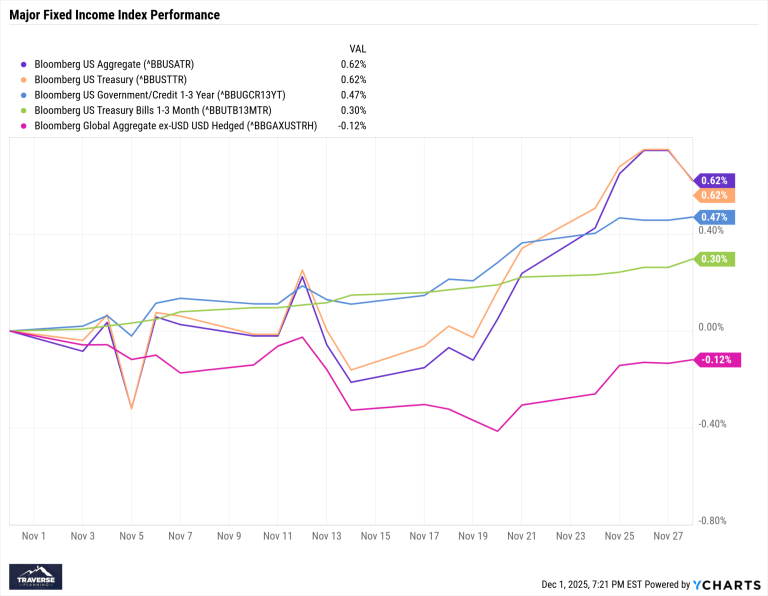This screenshot has width=768, height=596.
Task: Click the orange 0.62% end-value flag
Action: 713,196
